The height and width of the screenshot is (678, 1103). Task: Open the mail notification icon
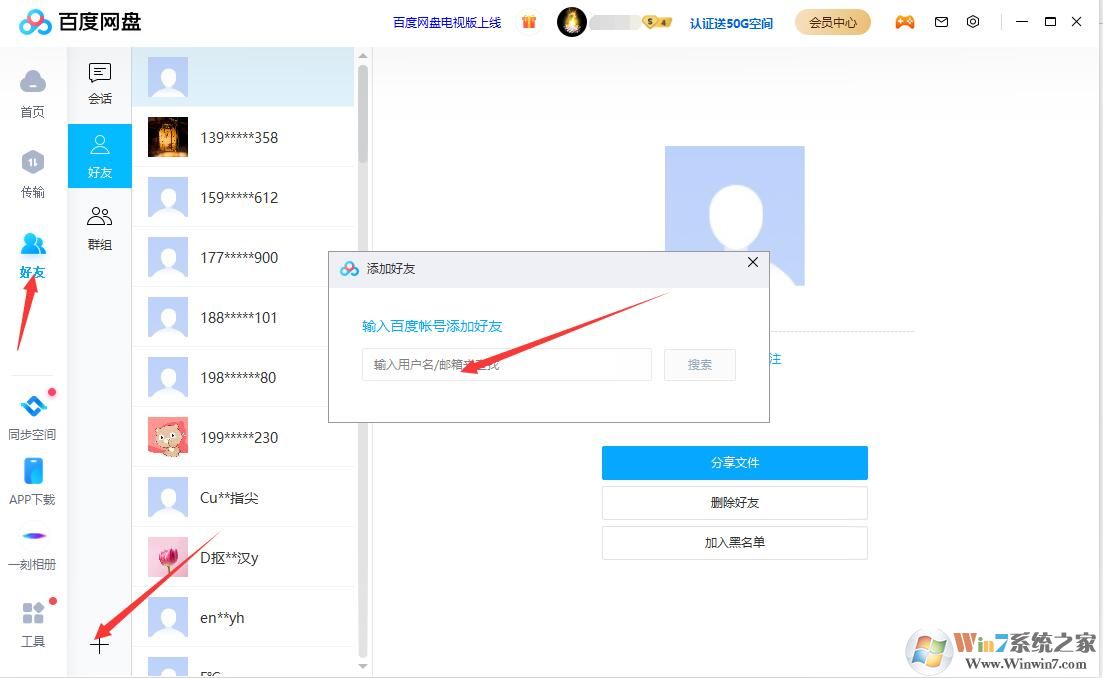click(x=940, y=21)
